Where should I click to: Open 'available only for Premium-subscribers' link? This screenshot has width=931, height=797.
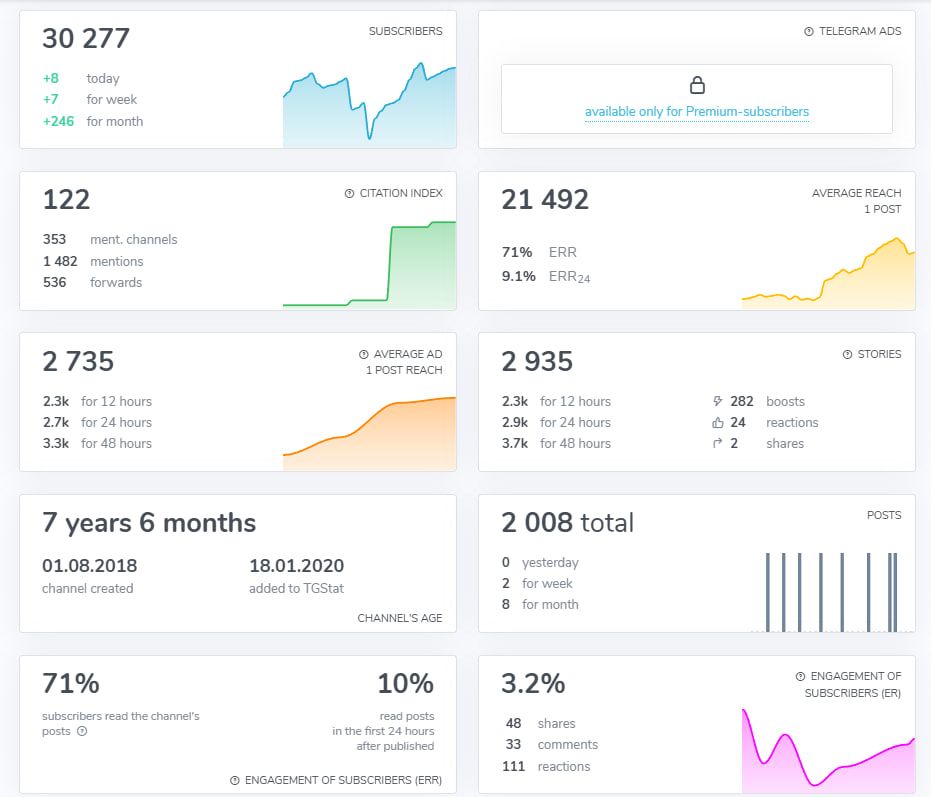coord(697,112)
